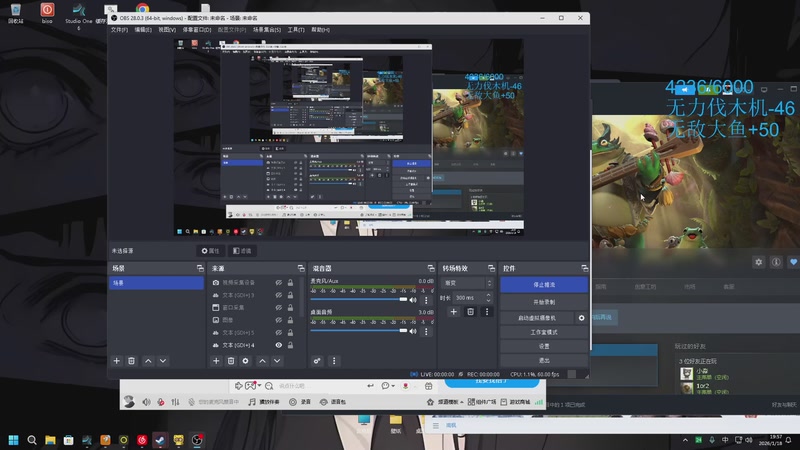
Task: Click Steam favorite heart icon
Action: pos(793,262)
